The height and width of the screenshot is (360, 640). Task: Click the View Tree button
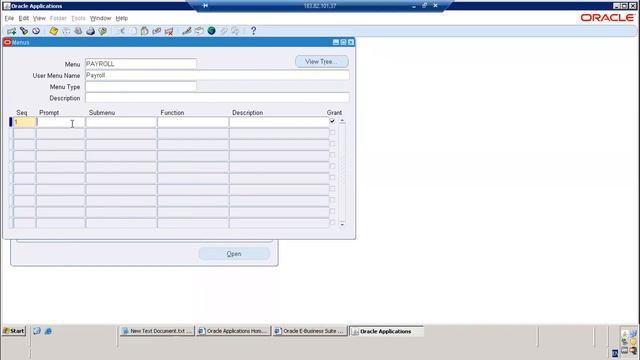[x=322, y=62]
